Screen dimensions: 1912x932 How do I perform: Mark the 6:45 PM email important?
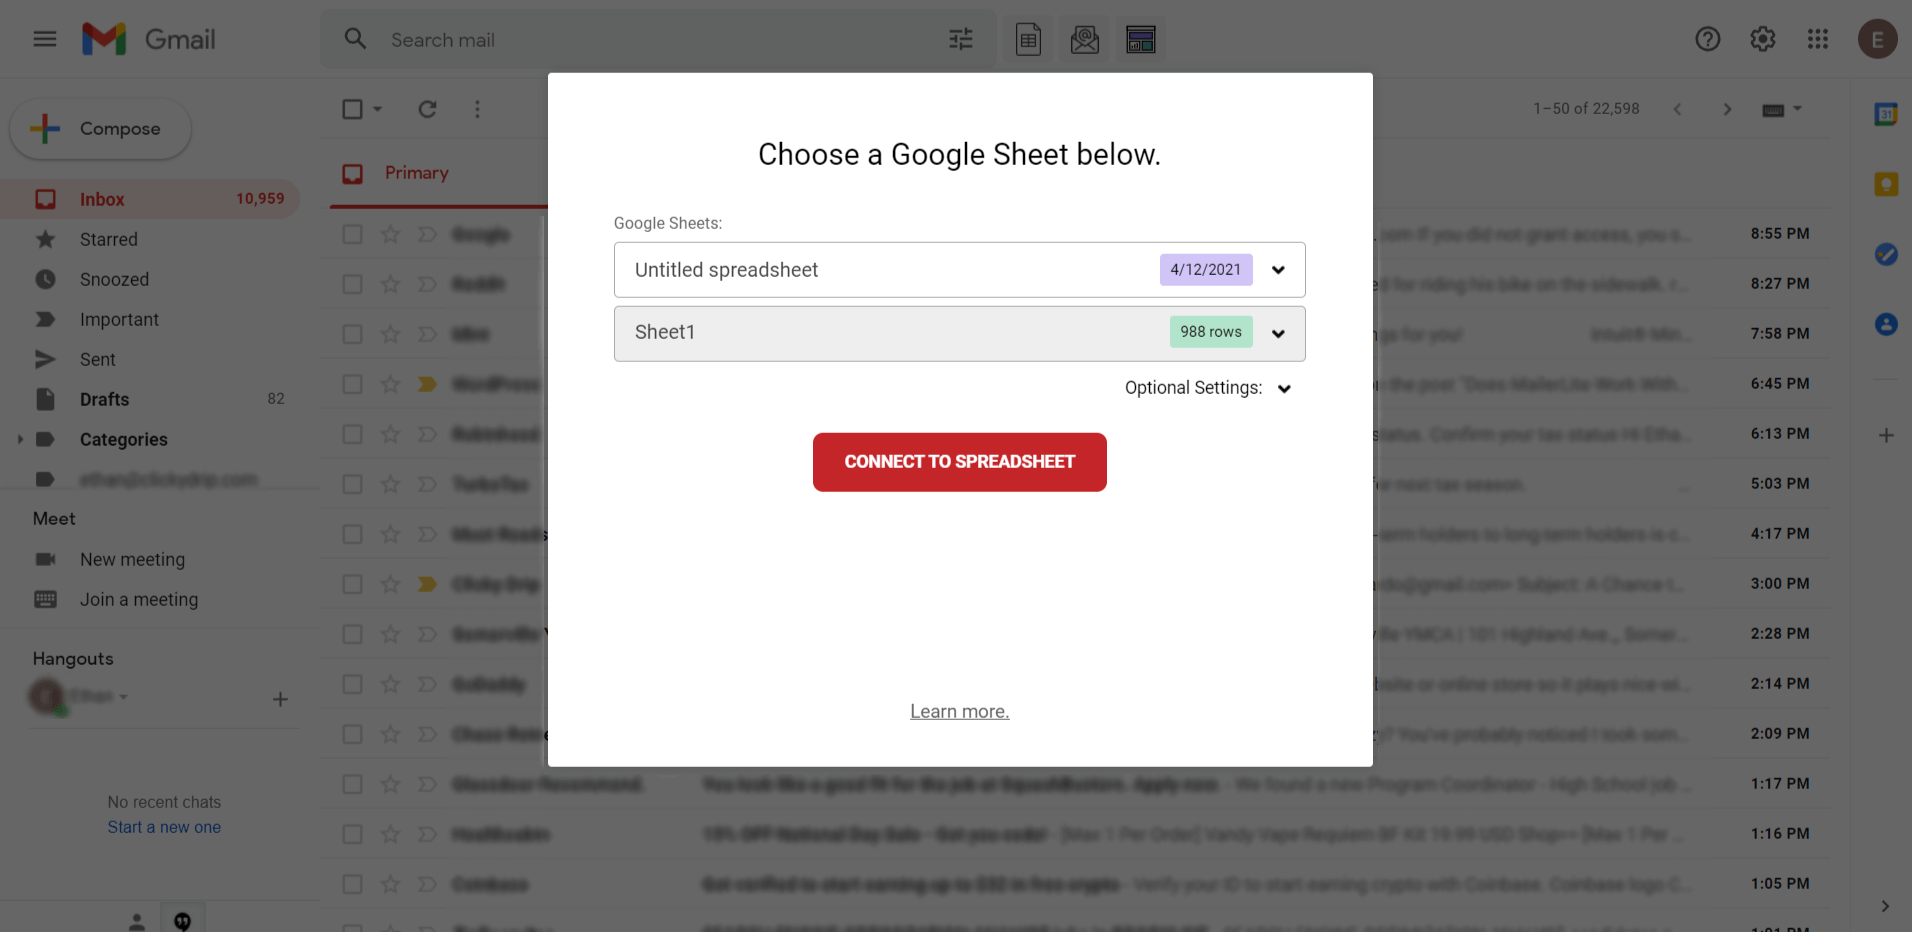click(427, 384)
